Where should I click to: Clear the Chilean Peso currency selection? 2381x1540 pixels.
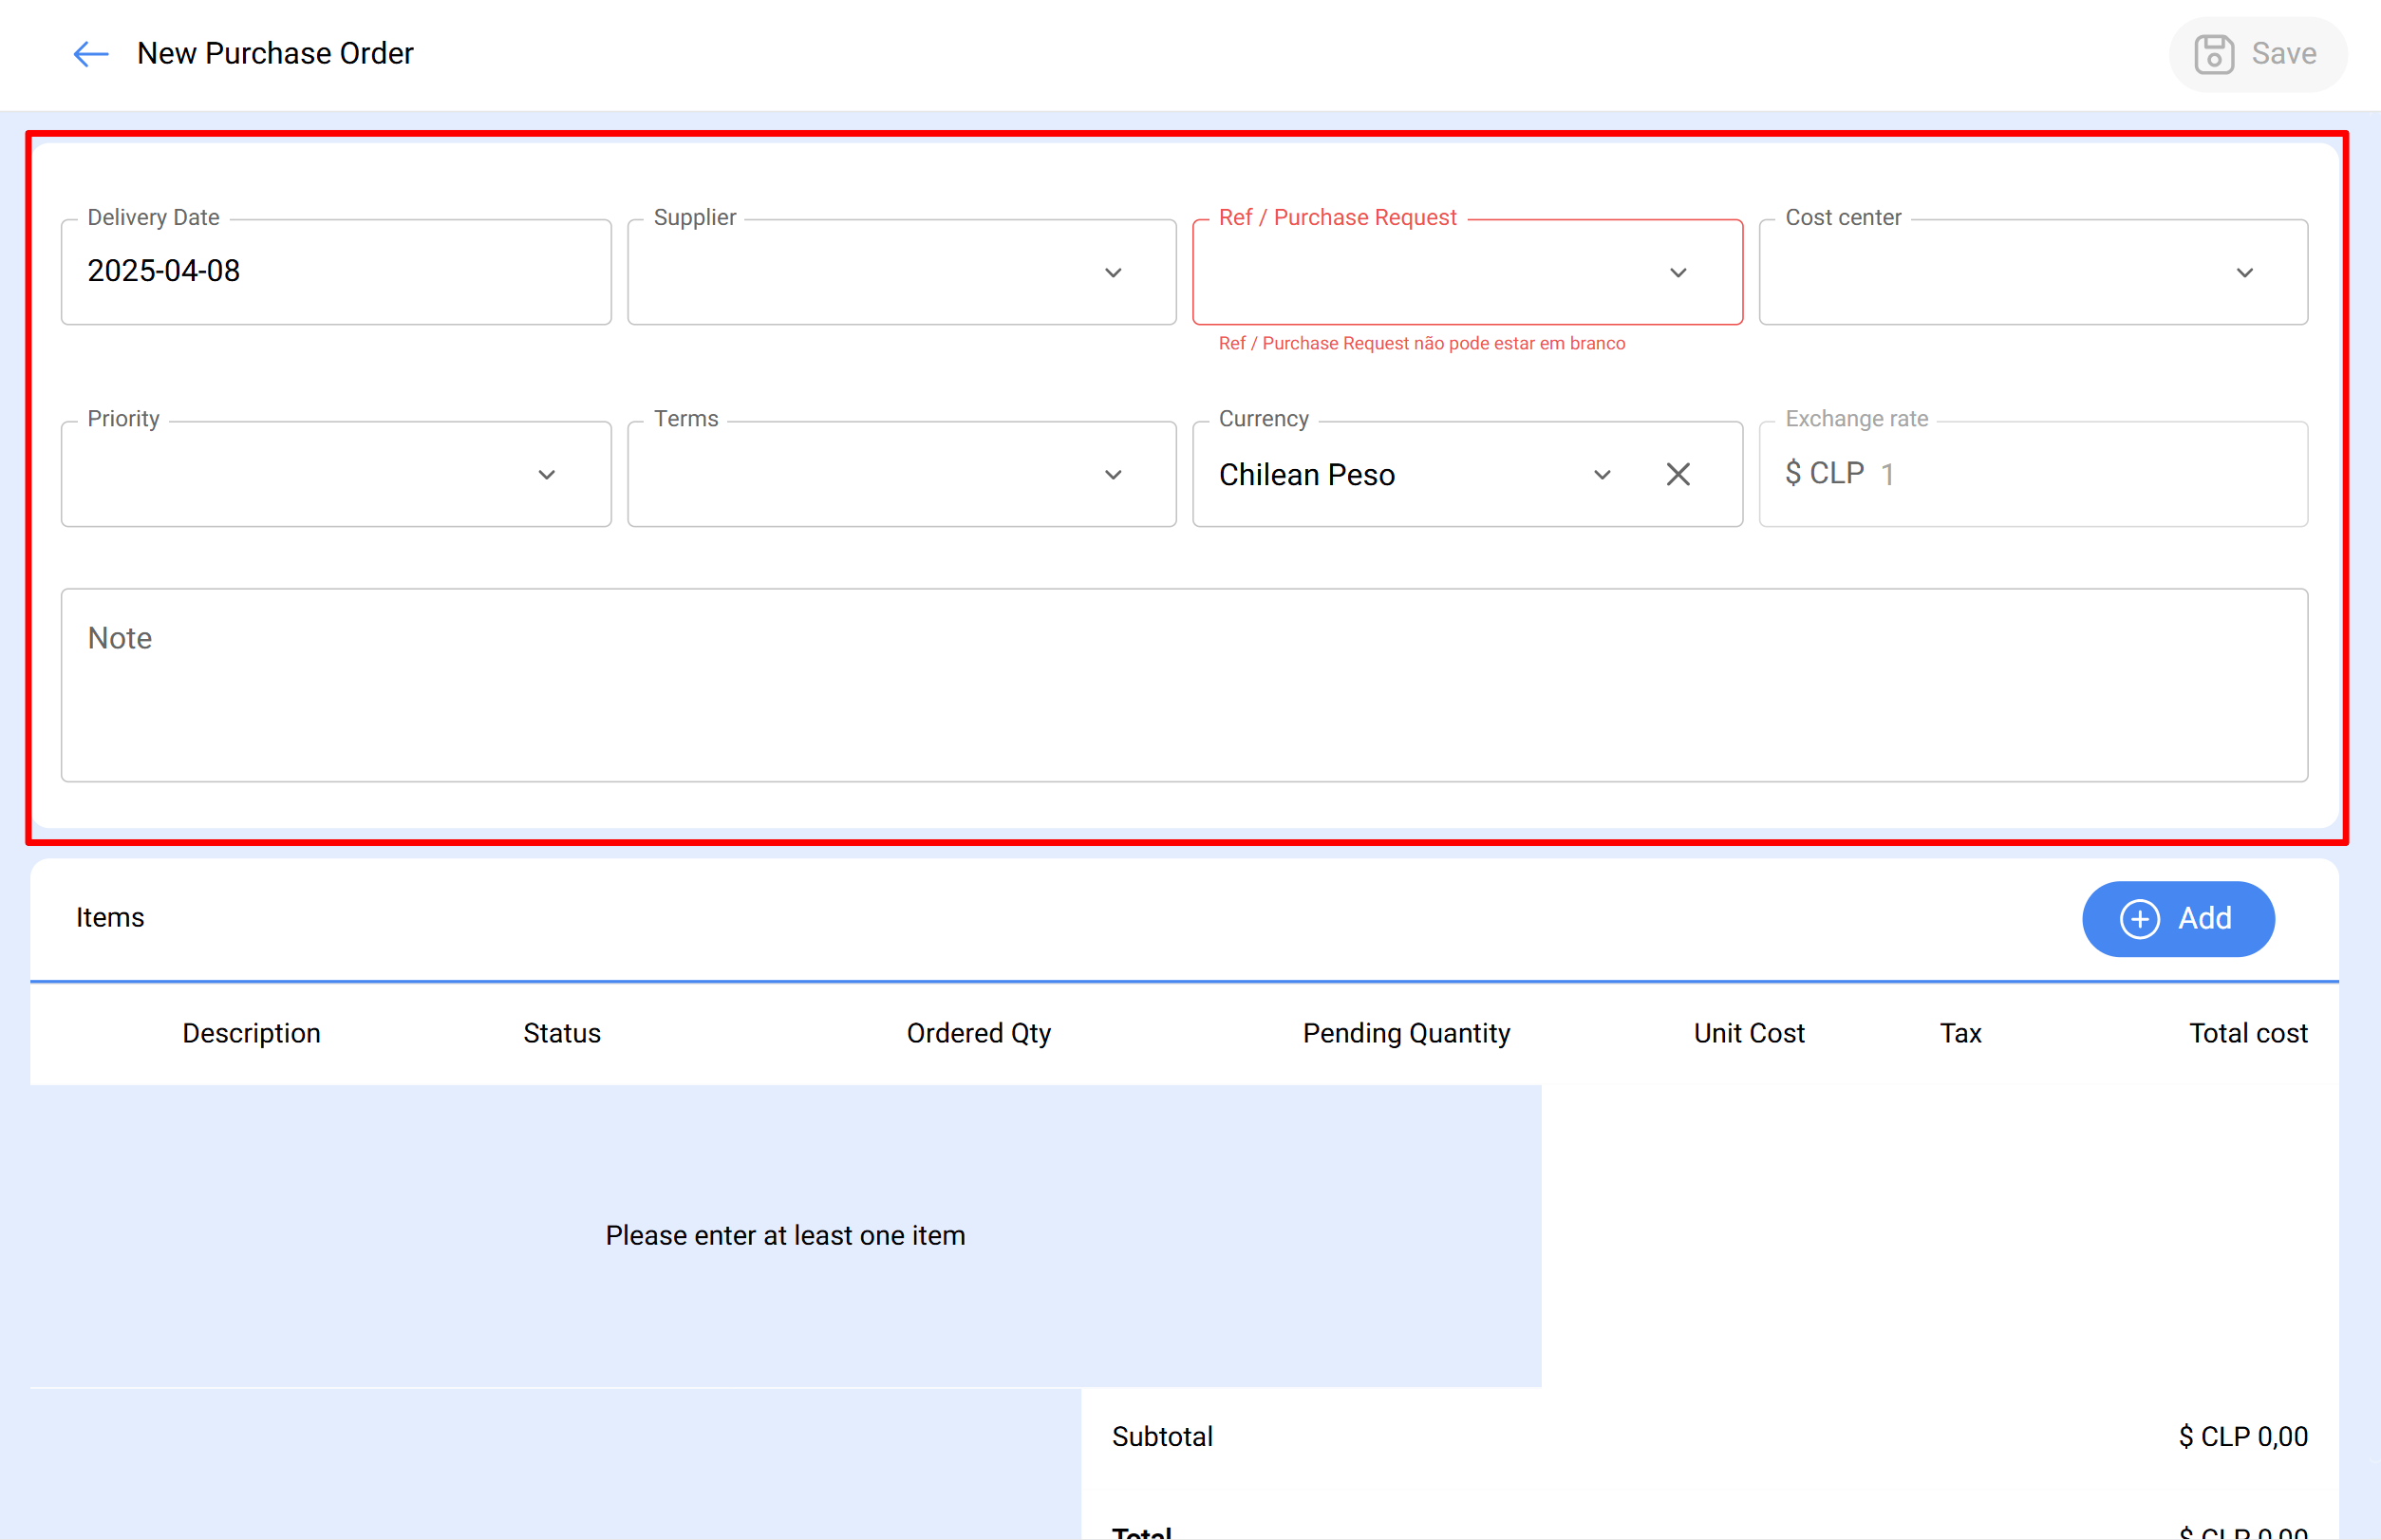click(x=1678, y=475)
